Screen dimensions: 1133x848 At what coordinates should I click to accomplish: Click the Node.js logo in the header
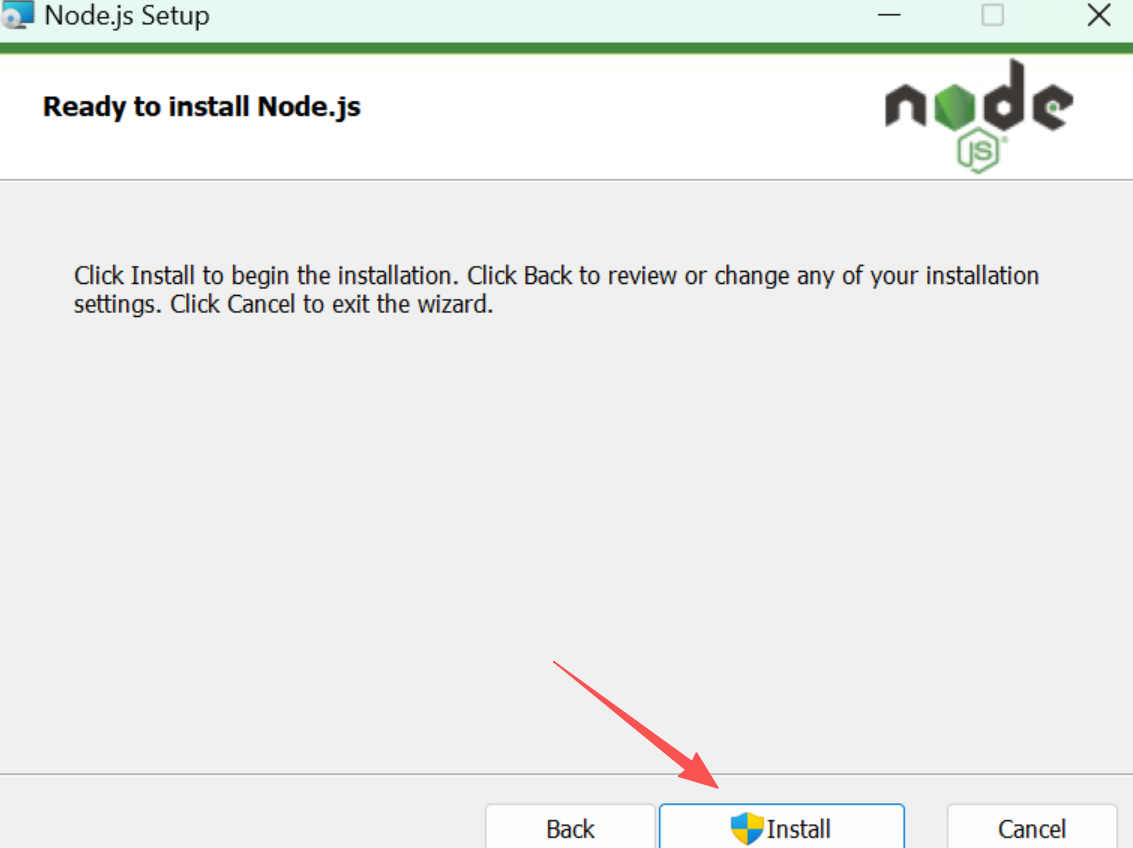[979, 116]
